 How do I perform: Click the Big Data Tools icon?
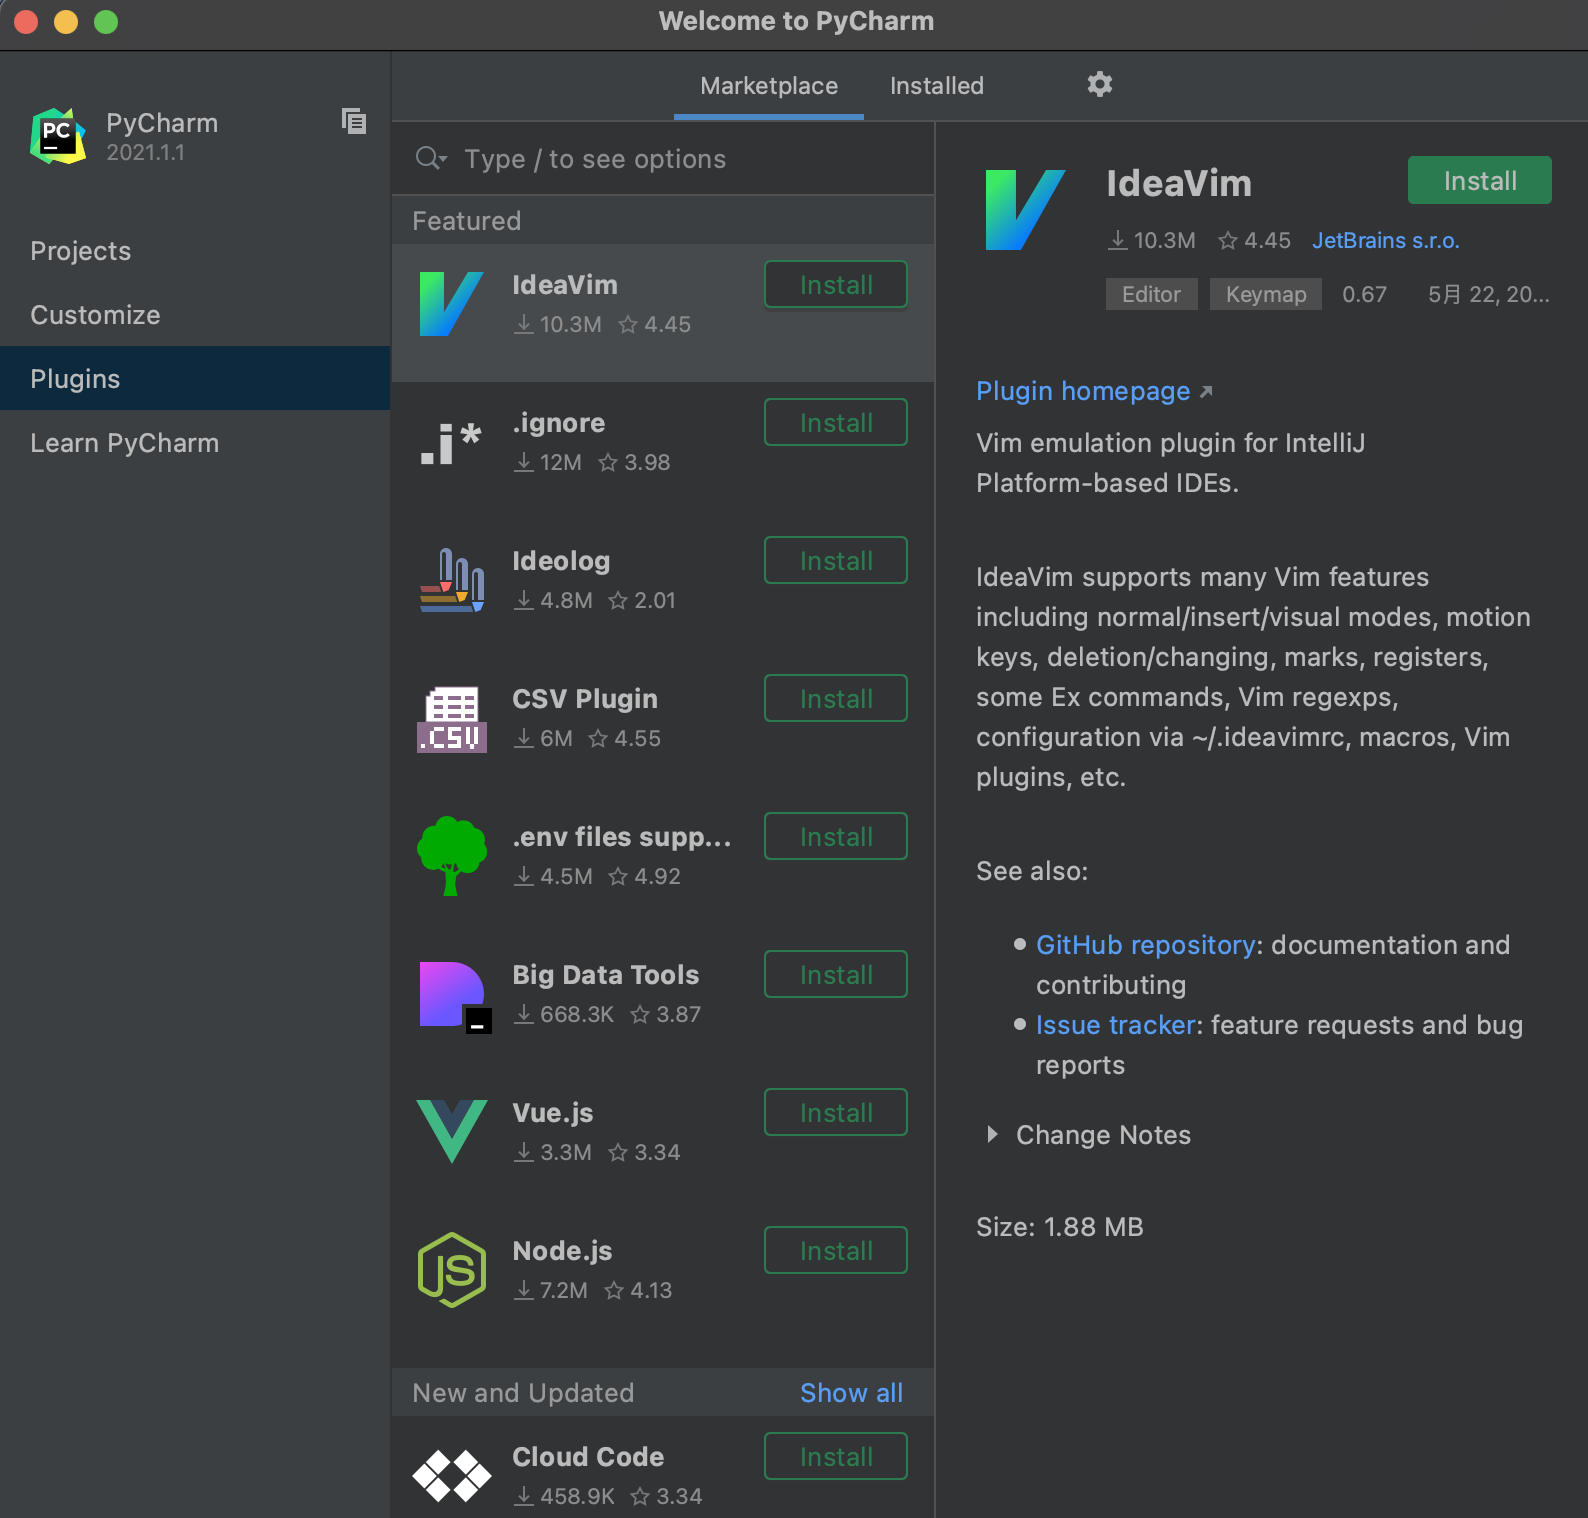pyautogui.click(x=455, y=996)
